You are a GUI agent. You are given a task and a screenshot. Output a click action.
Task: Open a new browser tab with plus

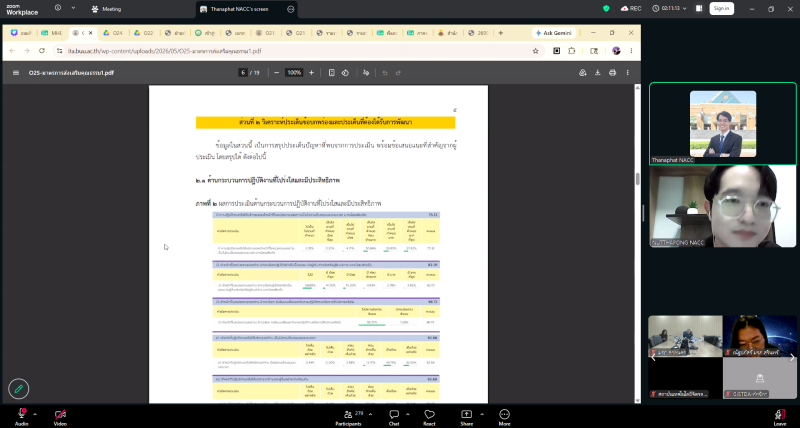(x=501, y=33)
